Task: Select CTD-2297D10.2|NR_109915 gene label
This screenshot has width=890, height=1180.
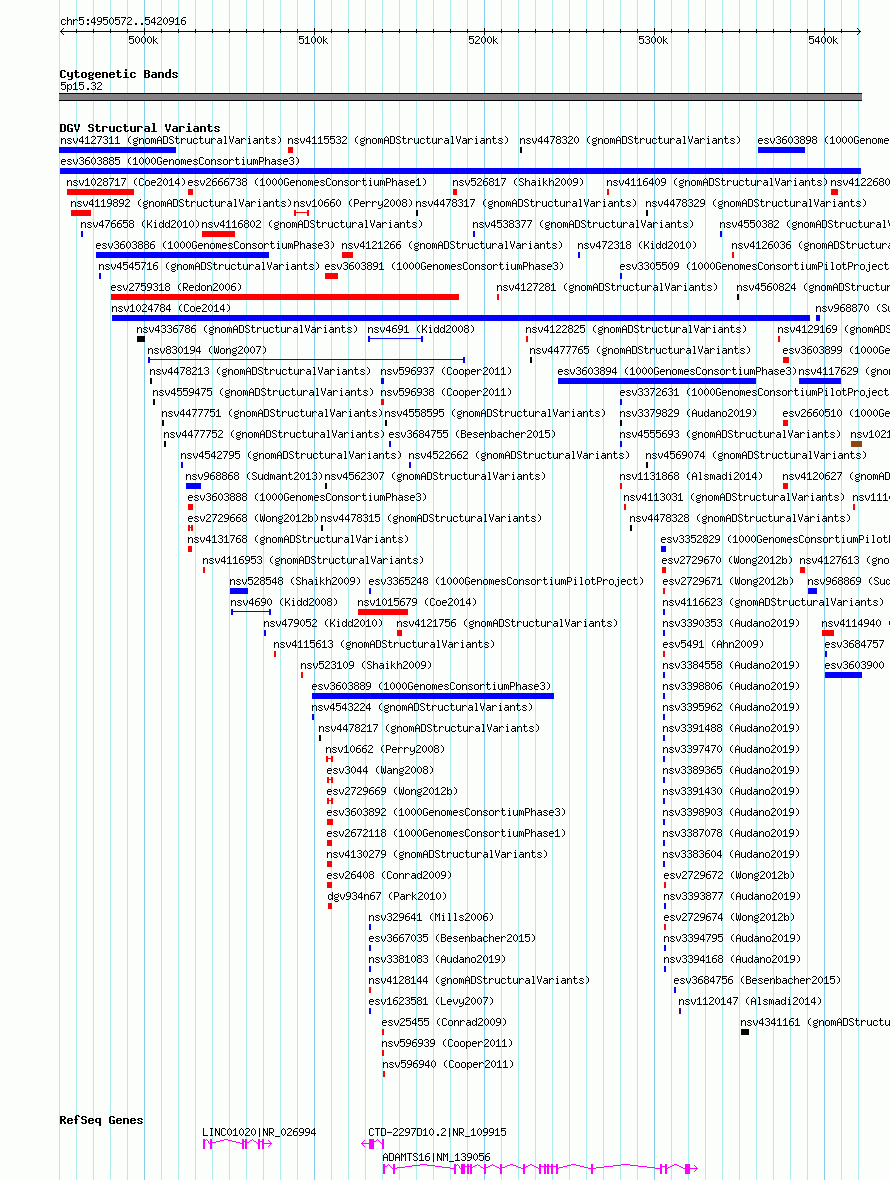Action: click(x=437, y=1132)
